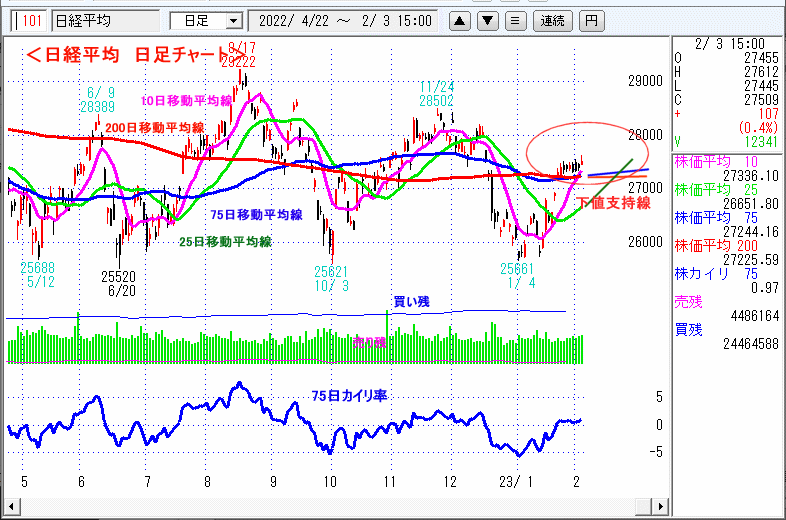Click the 買残 value 24464588
786x520 pixels.
[x=751, y=344]
